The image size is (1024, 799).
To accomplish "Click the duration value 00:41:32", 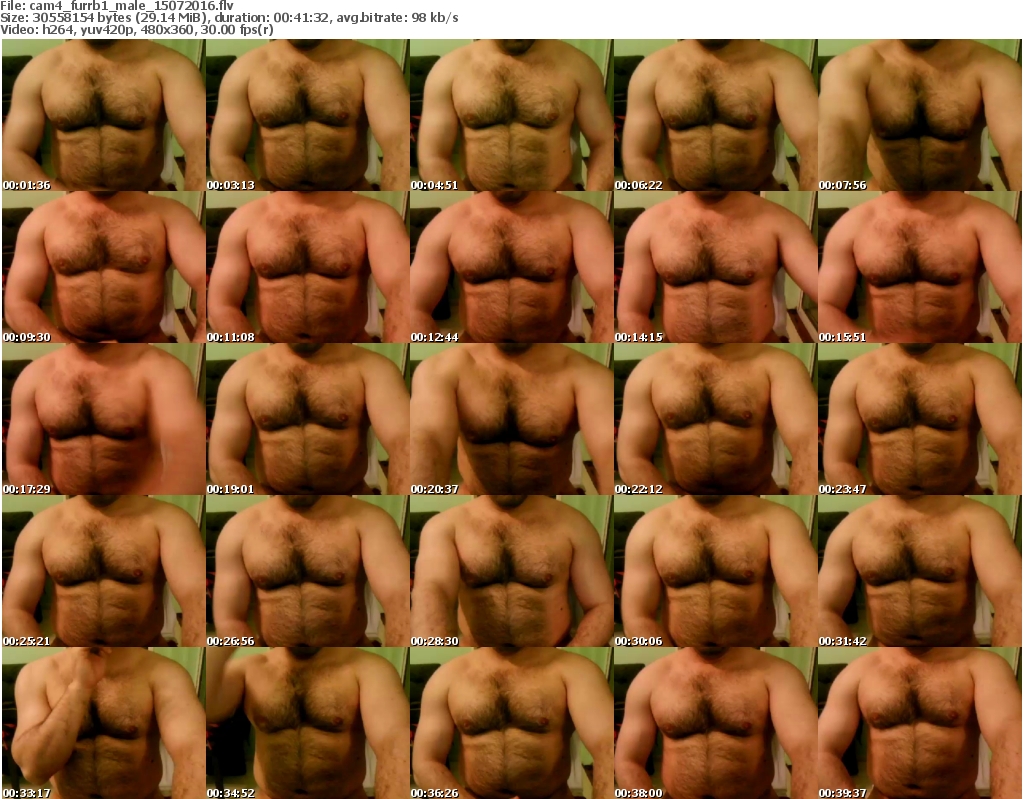I will click(x=301, y=18).
